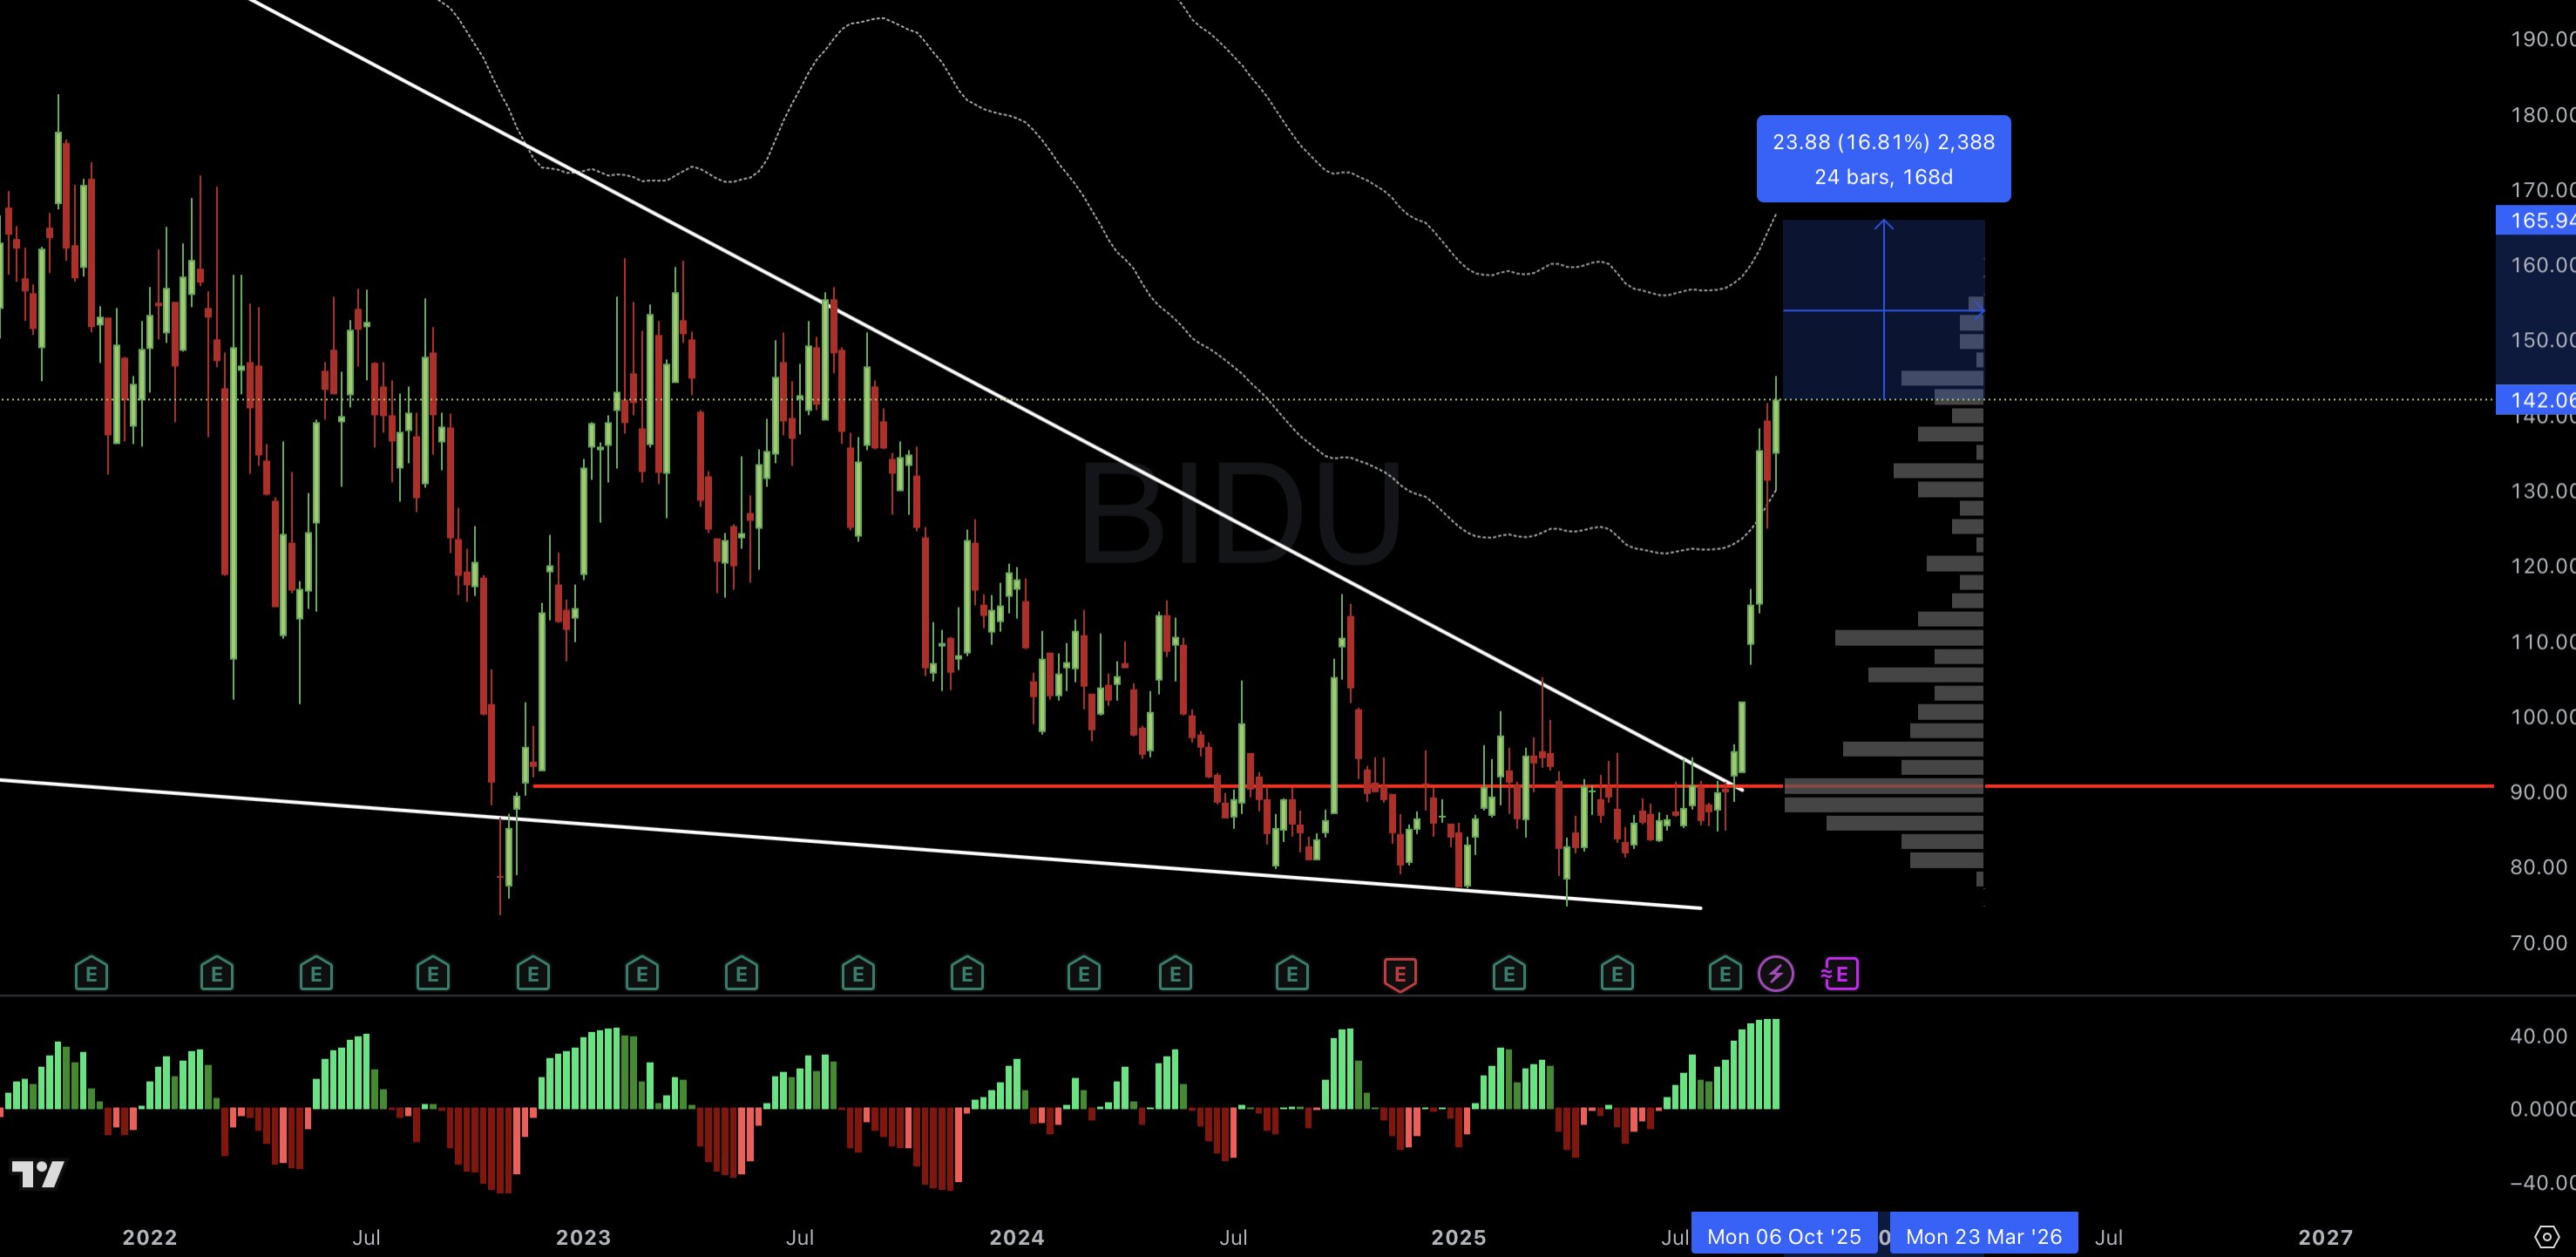Click the 2024 label on time axis
The height and width of the screenshot is (1257, 2576).
click(x=1017, y=1237)
